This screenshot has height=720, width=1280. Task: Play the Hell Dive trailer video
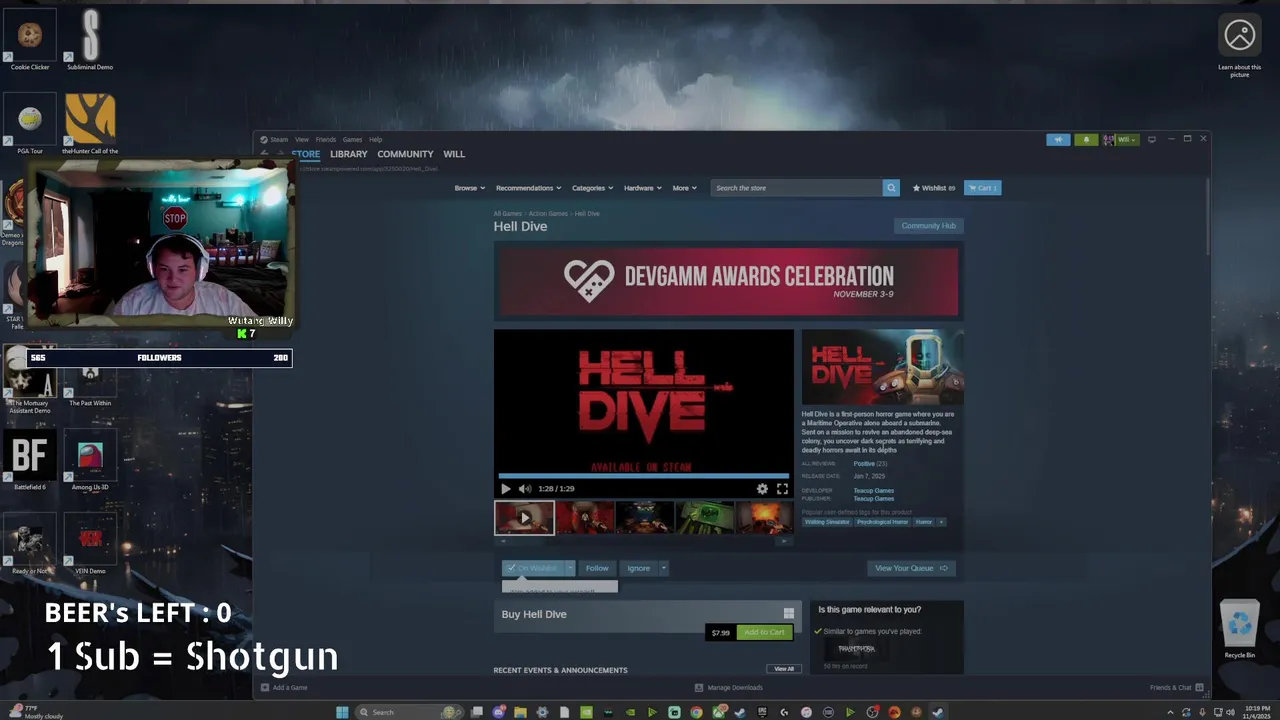point(505,489)
